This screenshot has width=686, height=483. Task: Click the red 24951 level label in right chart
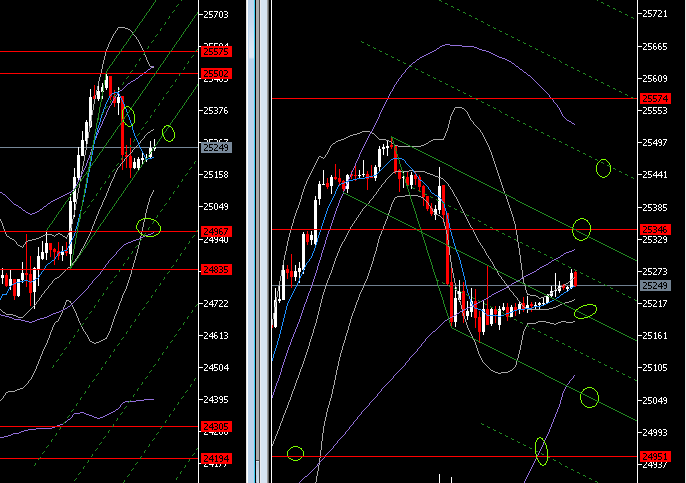click(655, 456)
